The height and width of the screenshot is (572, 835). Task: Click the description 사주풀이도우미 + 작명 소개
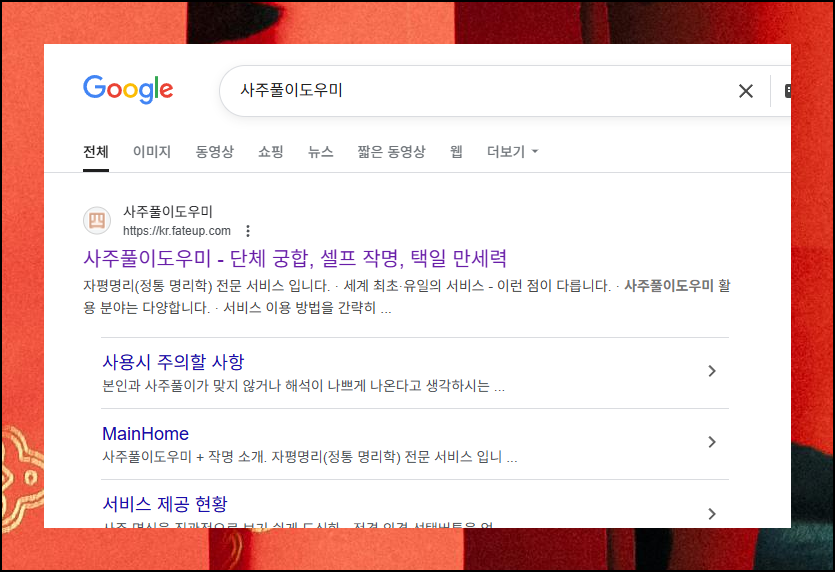309,457
